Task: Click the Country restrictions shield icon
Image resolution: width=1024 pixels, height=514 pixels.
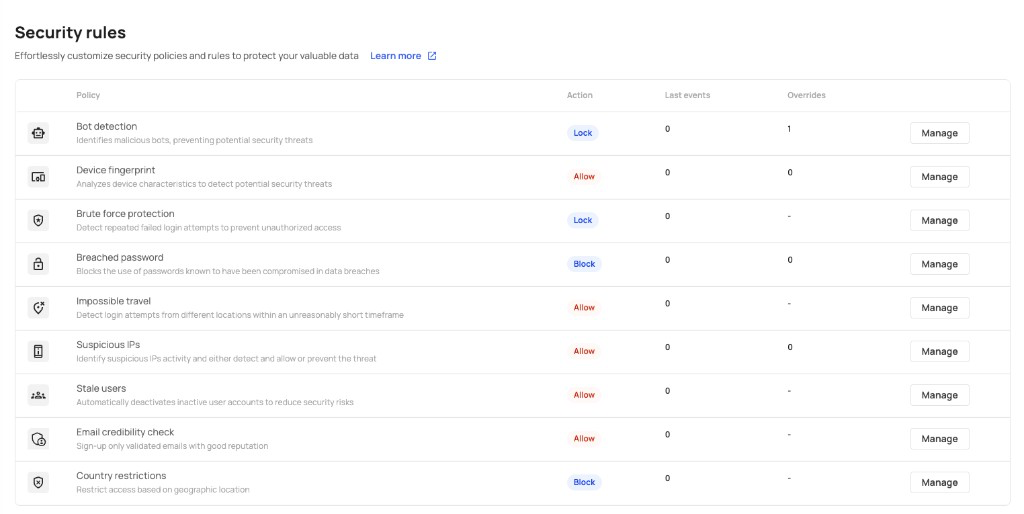Action: click(39, 483)
